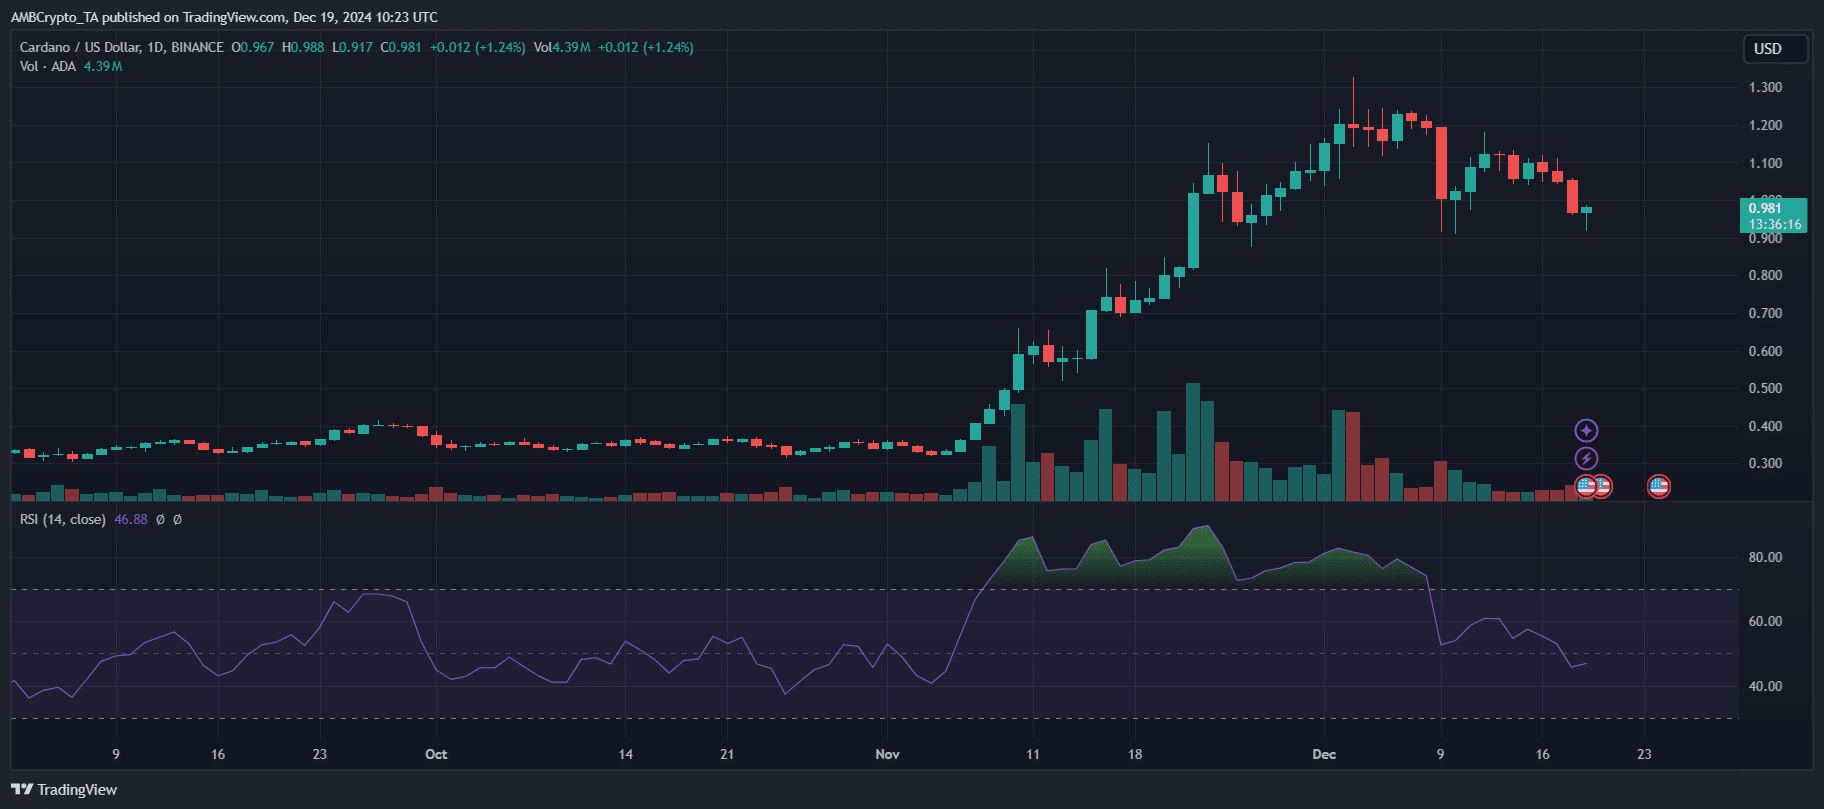Click the TradingView logo at bottom left
Image resolution: width=1824 pixels, height=809 pixels.
point(64,790)
